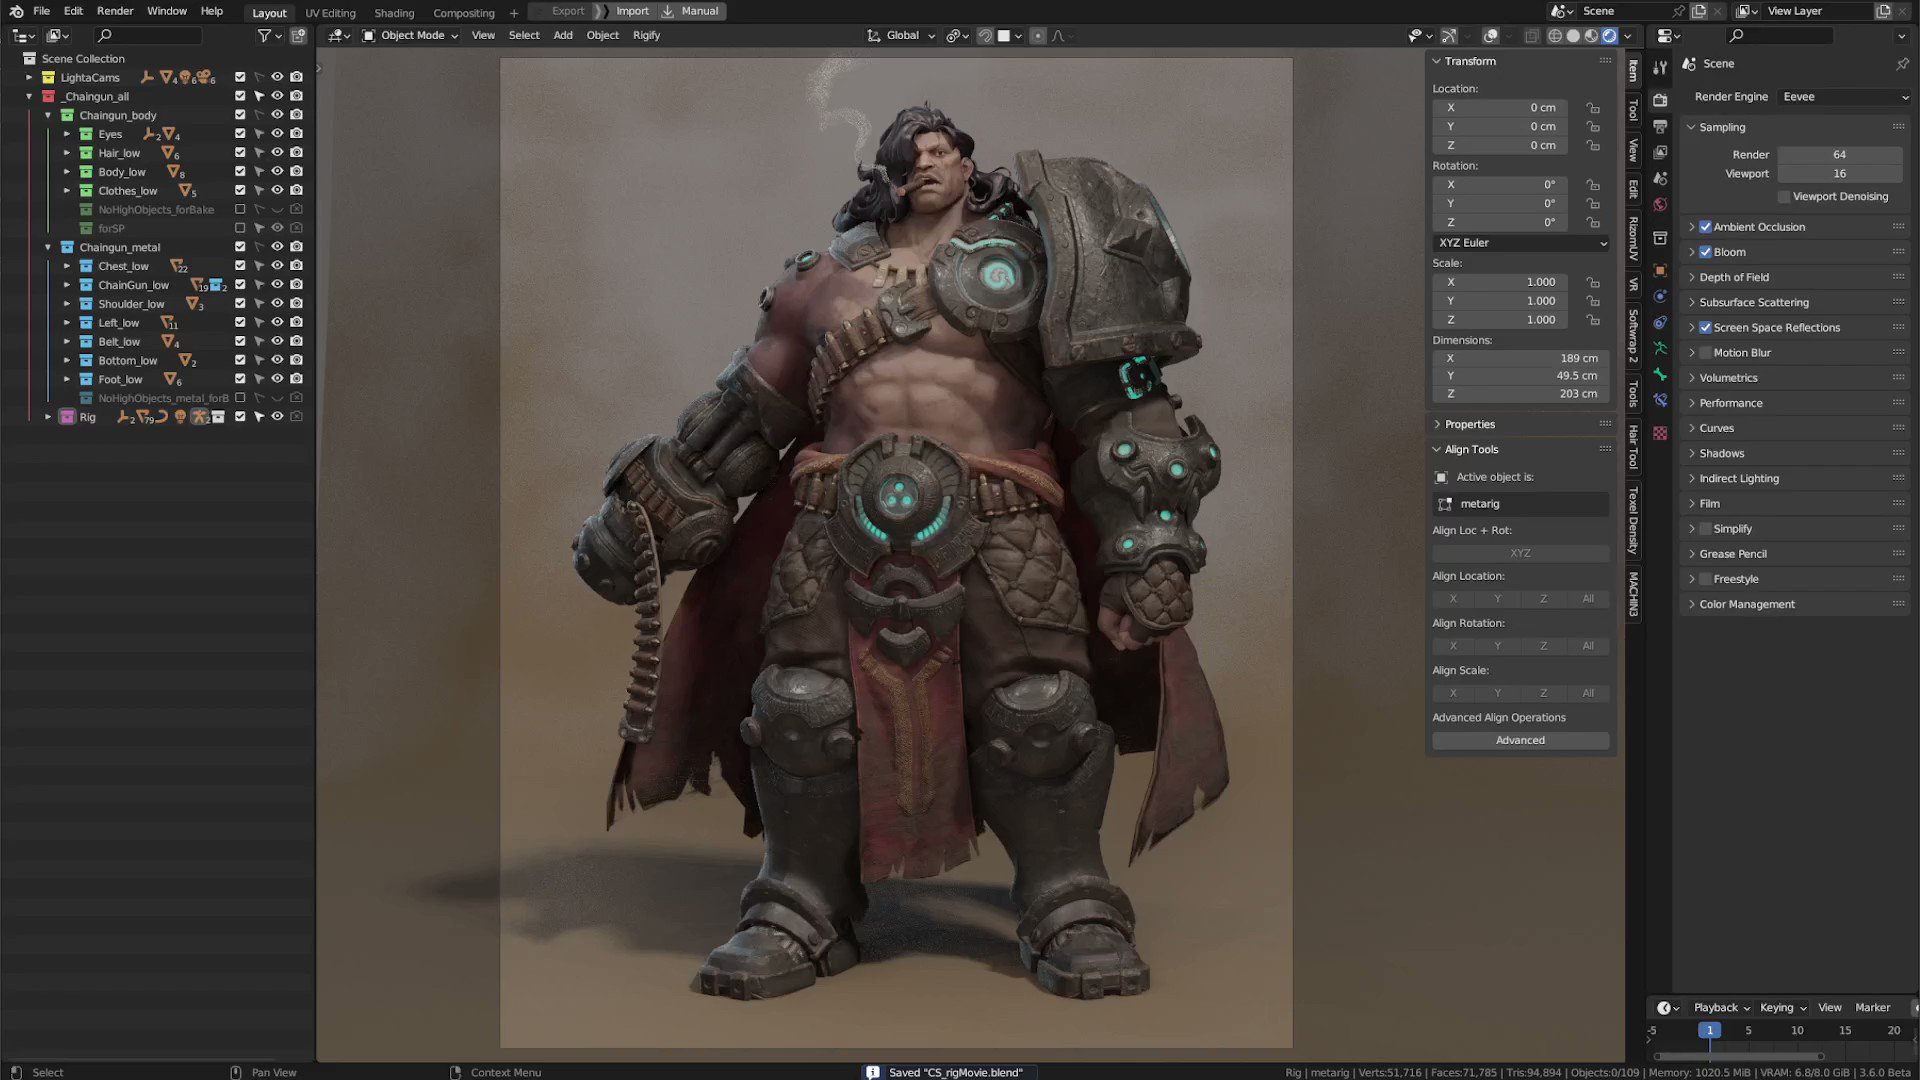1920x1080 pixels.
Task: Open the XYZ Euler rotation mode dropdown
Action: [x=1521, y=243]
